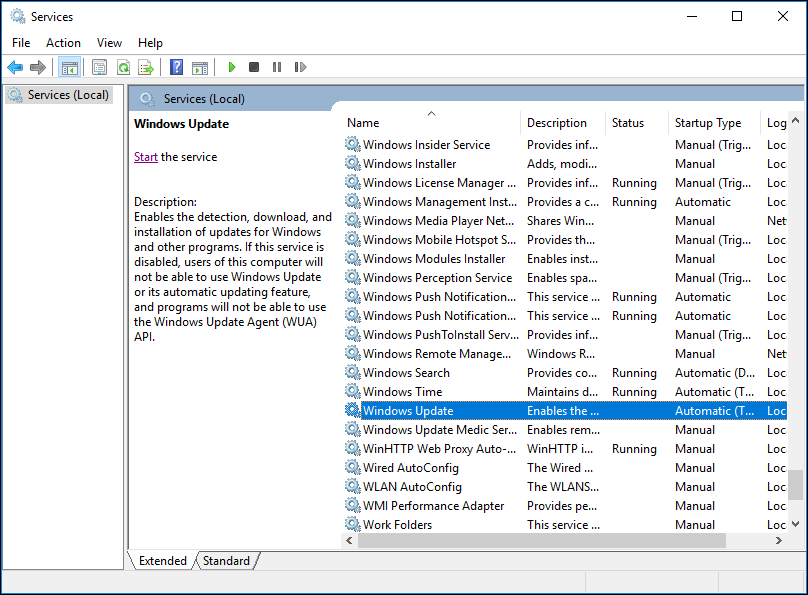The height and width of the screenshot is (595, 808).
Task: Click the gear icon of Windows Insider Service row
Action: point(352,144)
